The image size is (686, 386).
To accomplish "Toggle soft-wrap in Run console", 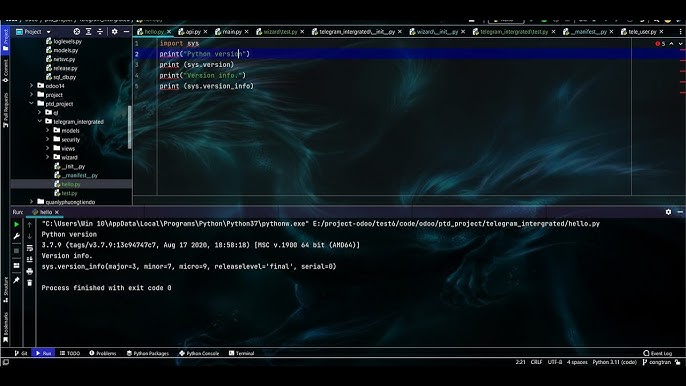I will pos(29,248).
